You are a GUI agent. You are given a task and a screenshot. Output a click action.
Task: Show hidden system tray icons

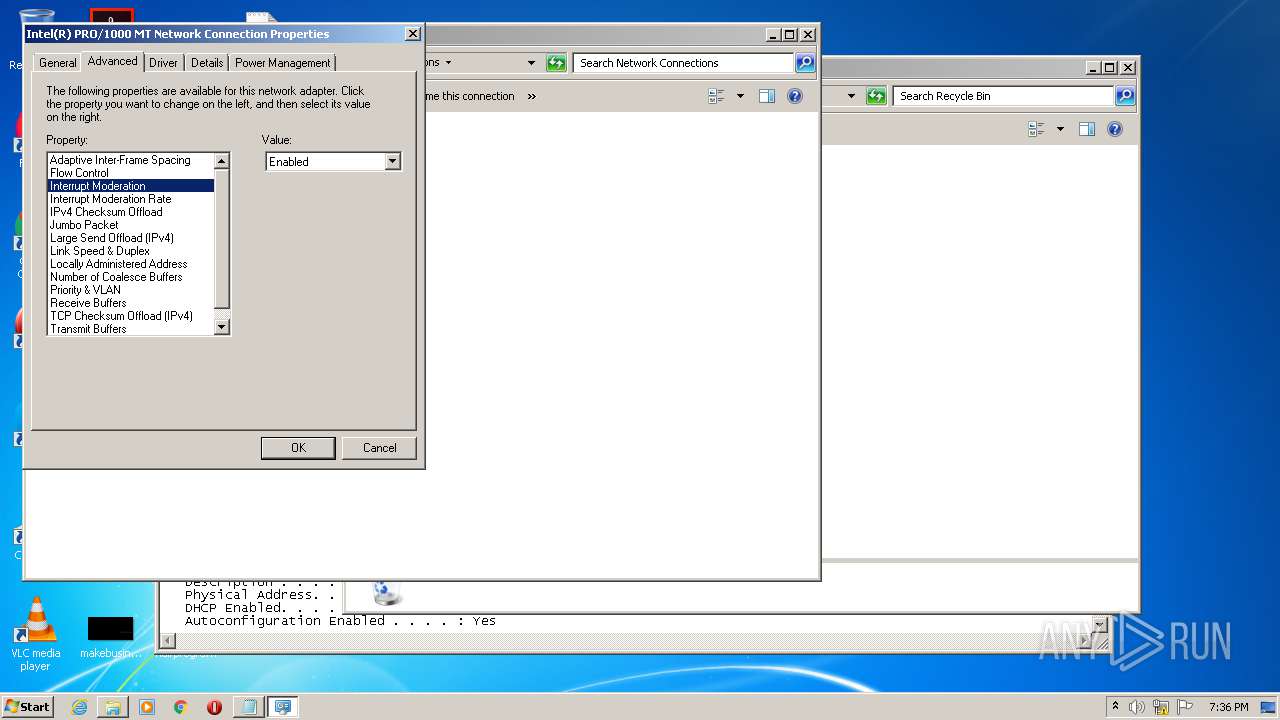click(1115, 707)
